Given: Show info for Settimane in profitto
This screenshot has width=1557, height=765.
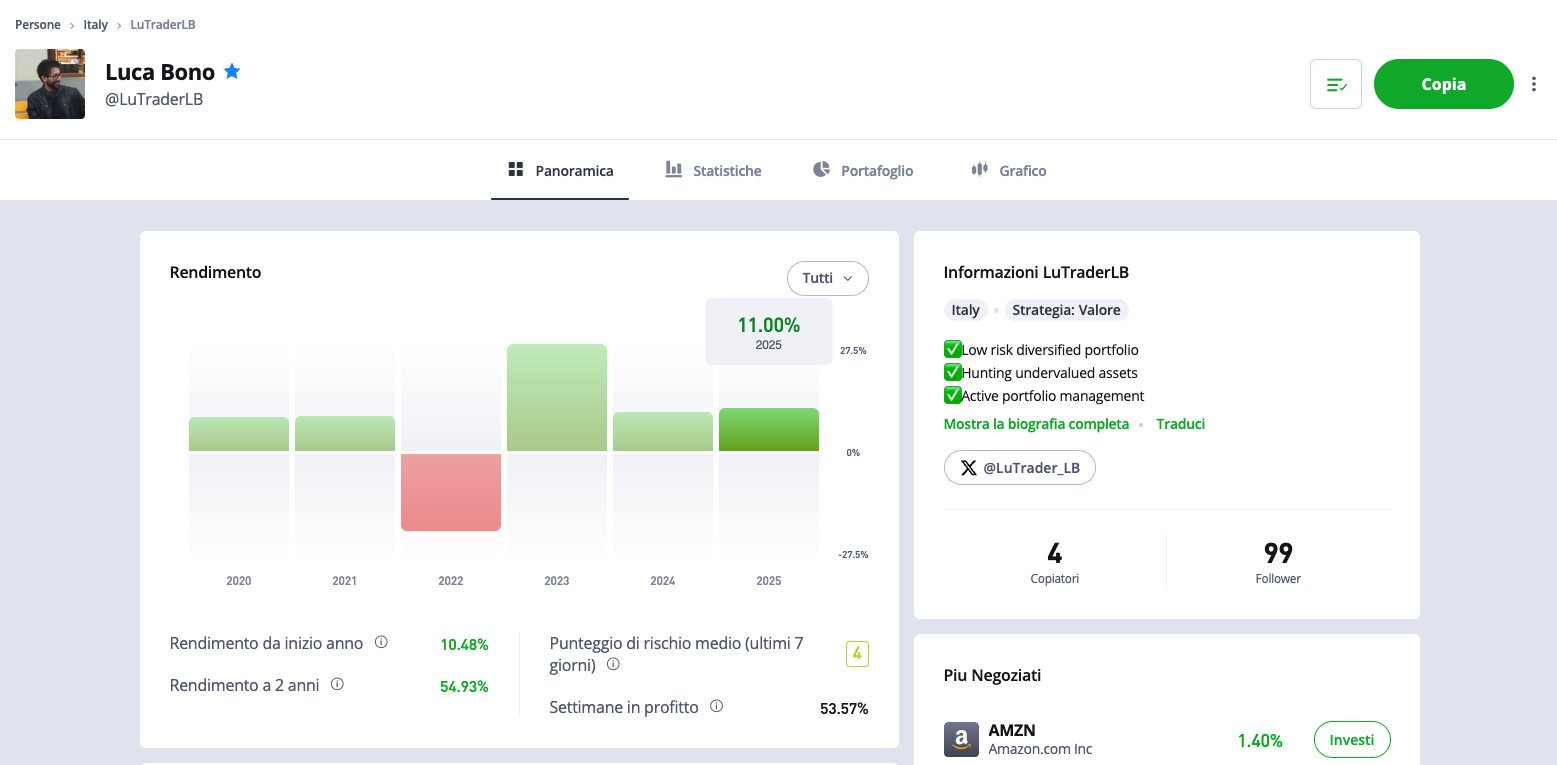Looking at the screenshot, I should pyautogui.click(x=716, y=706).
